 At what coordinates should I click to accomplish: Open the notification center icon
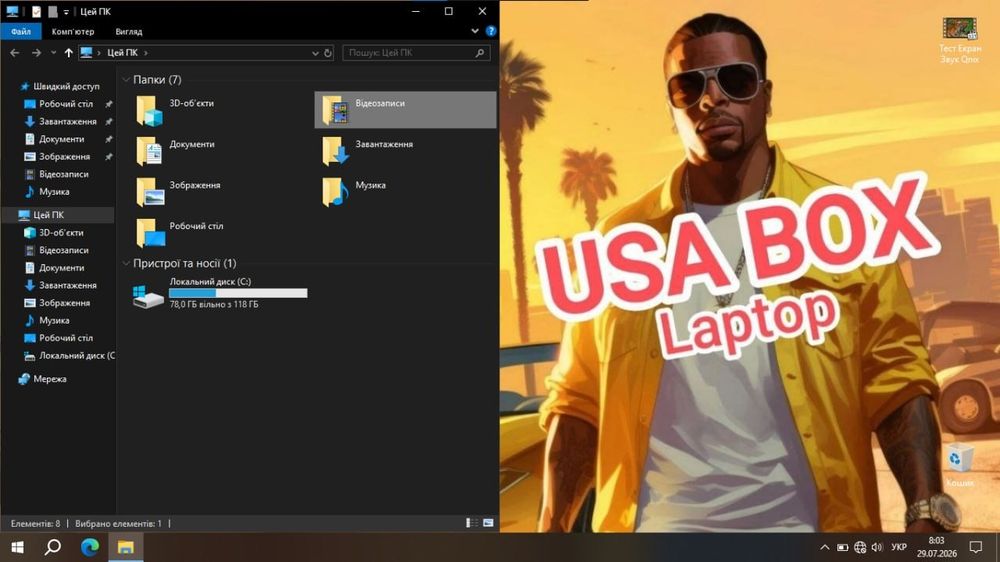point(976,547)
